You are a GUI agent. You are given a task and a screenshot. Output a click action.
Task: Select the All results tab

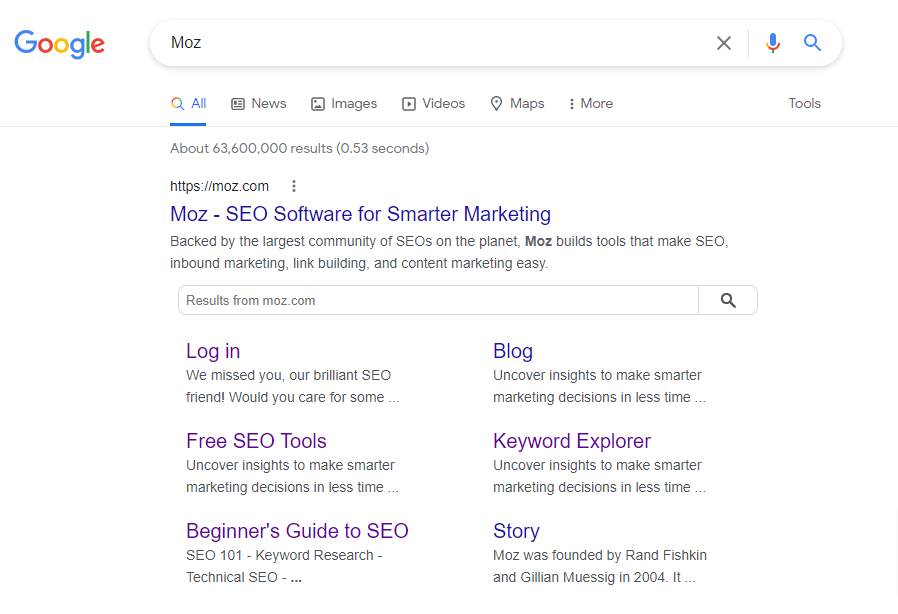[188, 104]
